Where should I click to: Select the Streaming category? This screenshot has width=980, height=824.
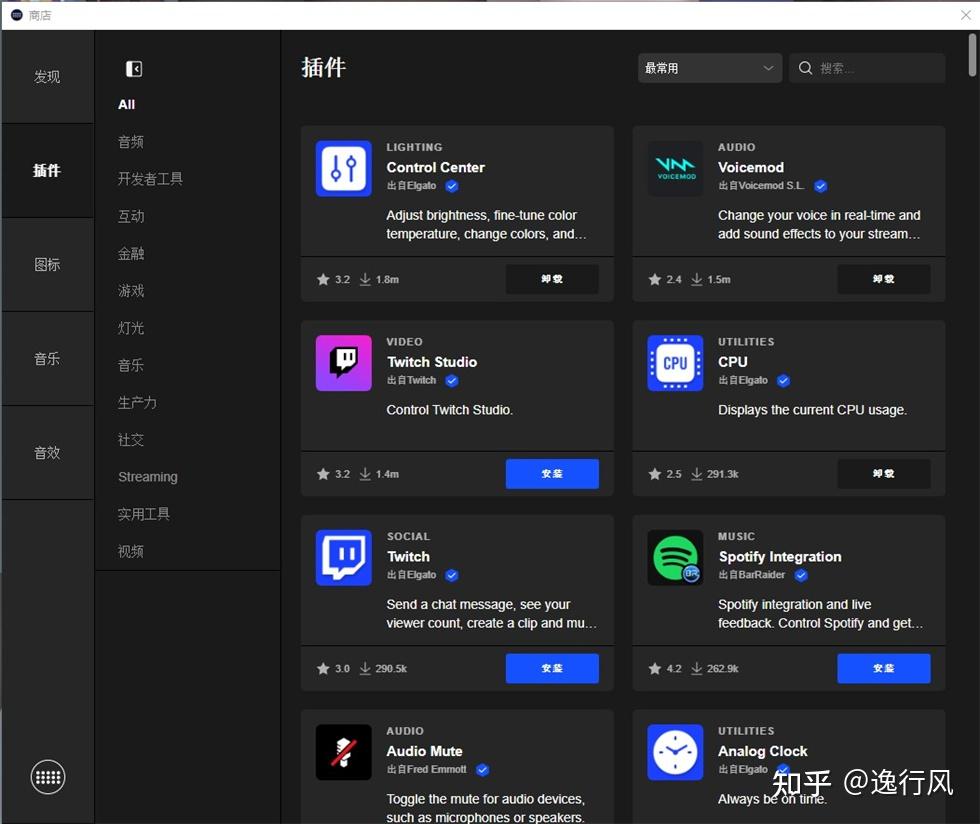[148, 476]
